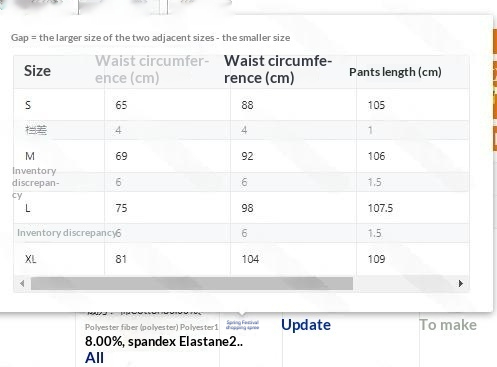Click the All link below the fabric composition

click(x=94, y=358)
